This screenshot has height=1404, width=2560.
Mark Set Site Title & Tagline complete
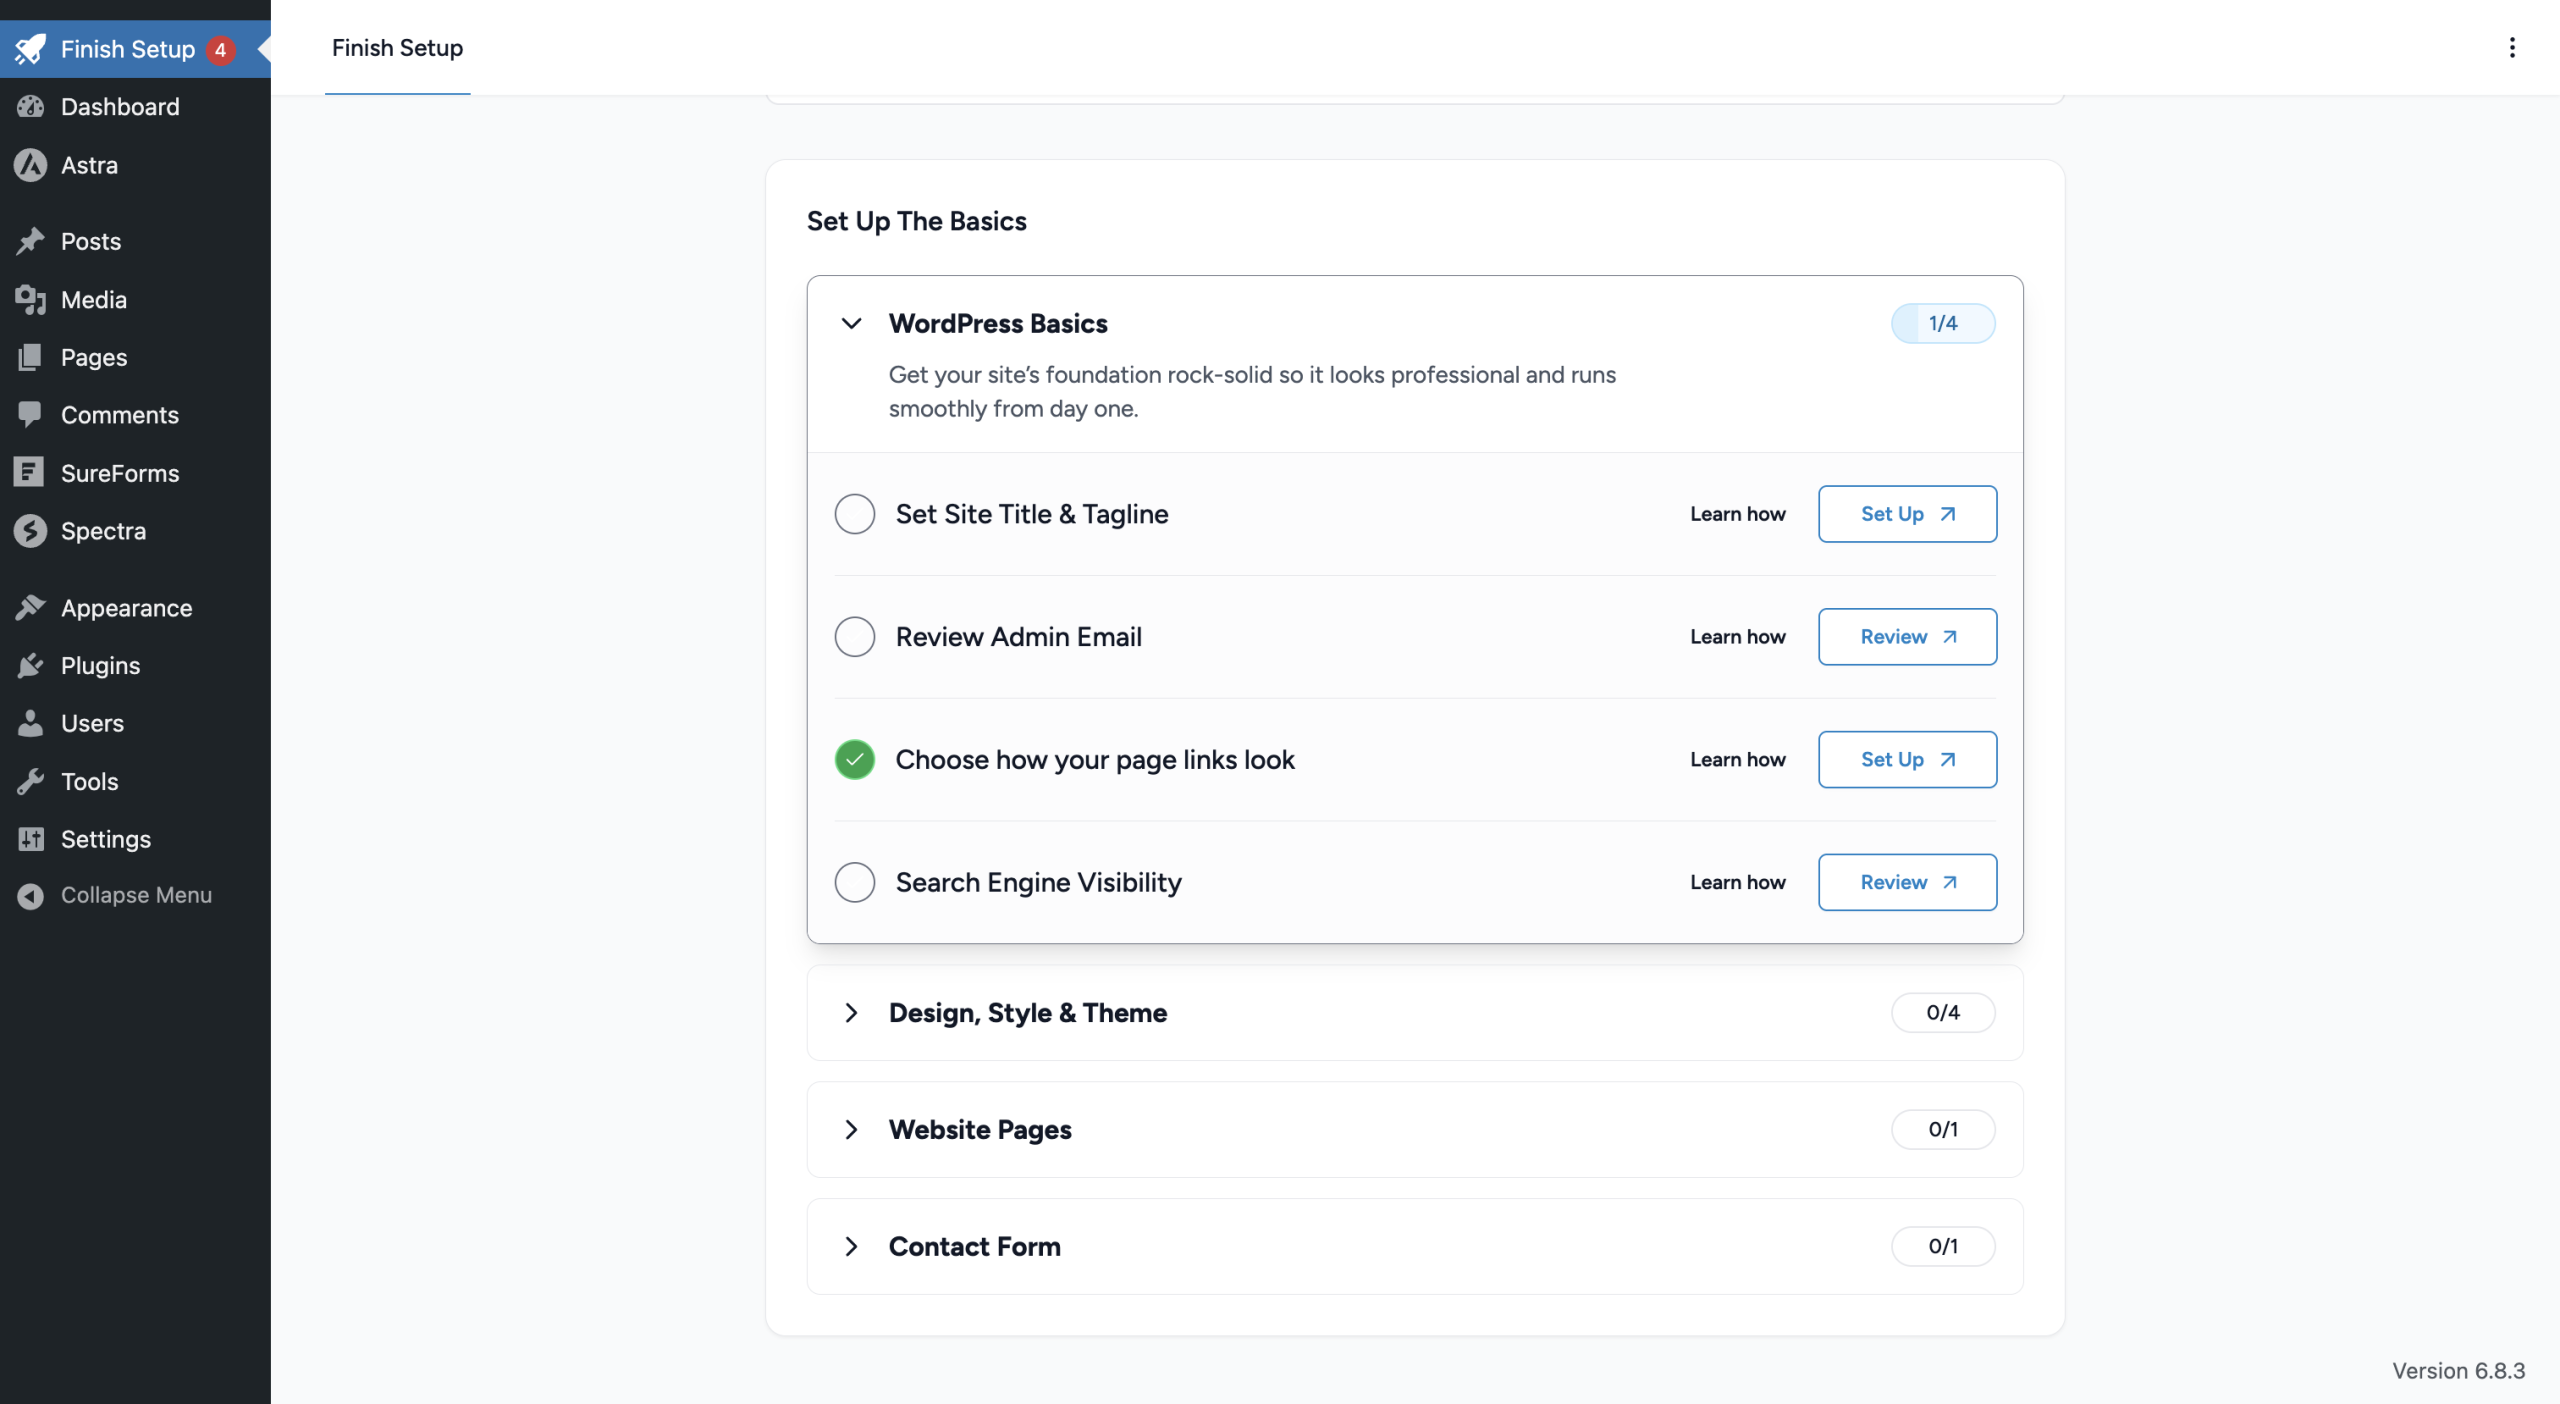coord(854,514)
